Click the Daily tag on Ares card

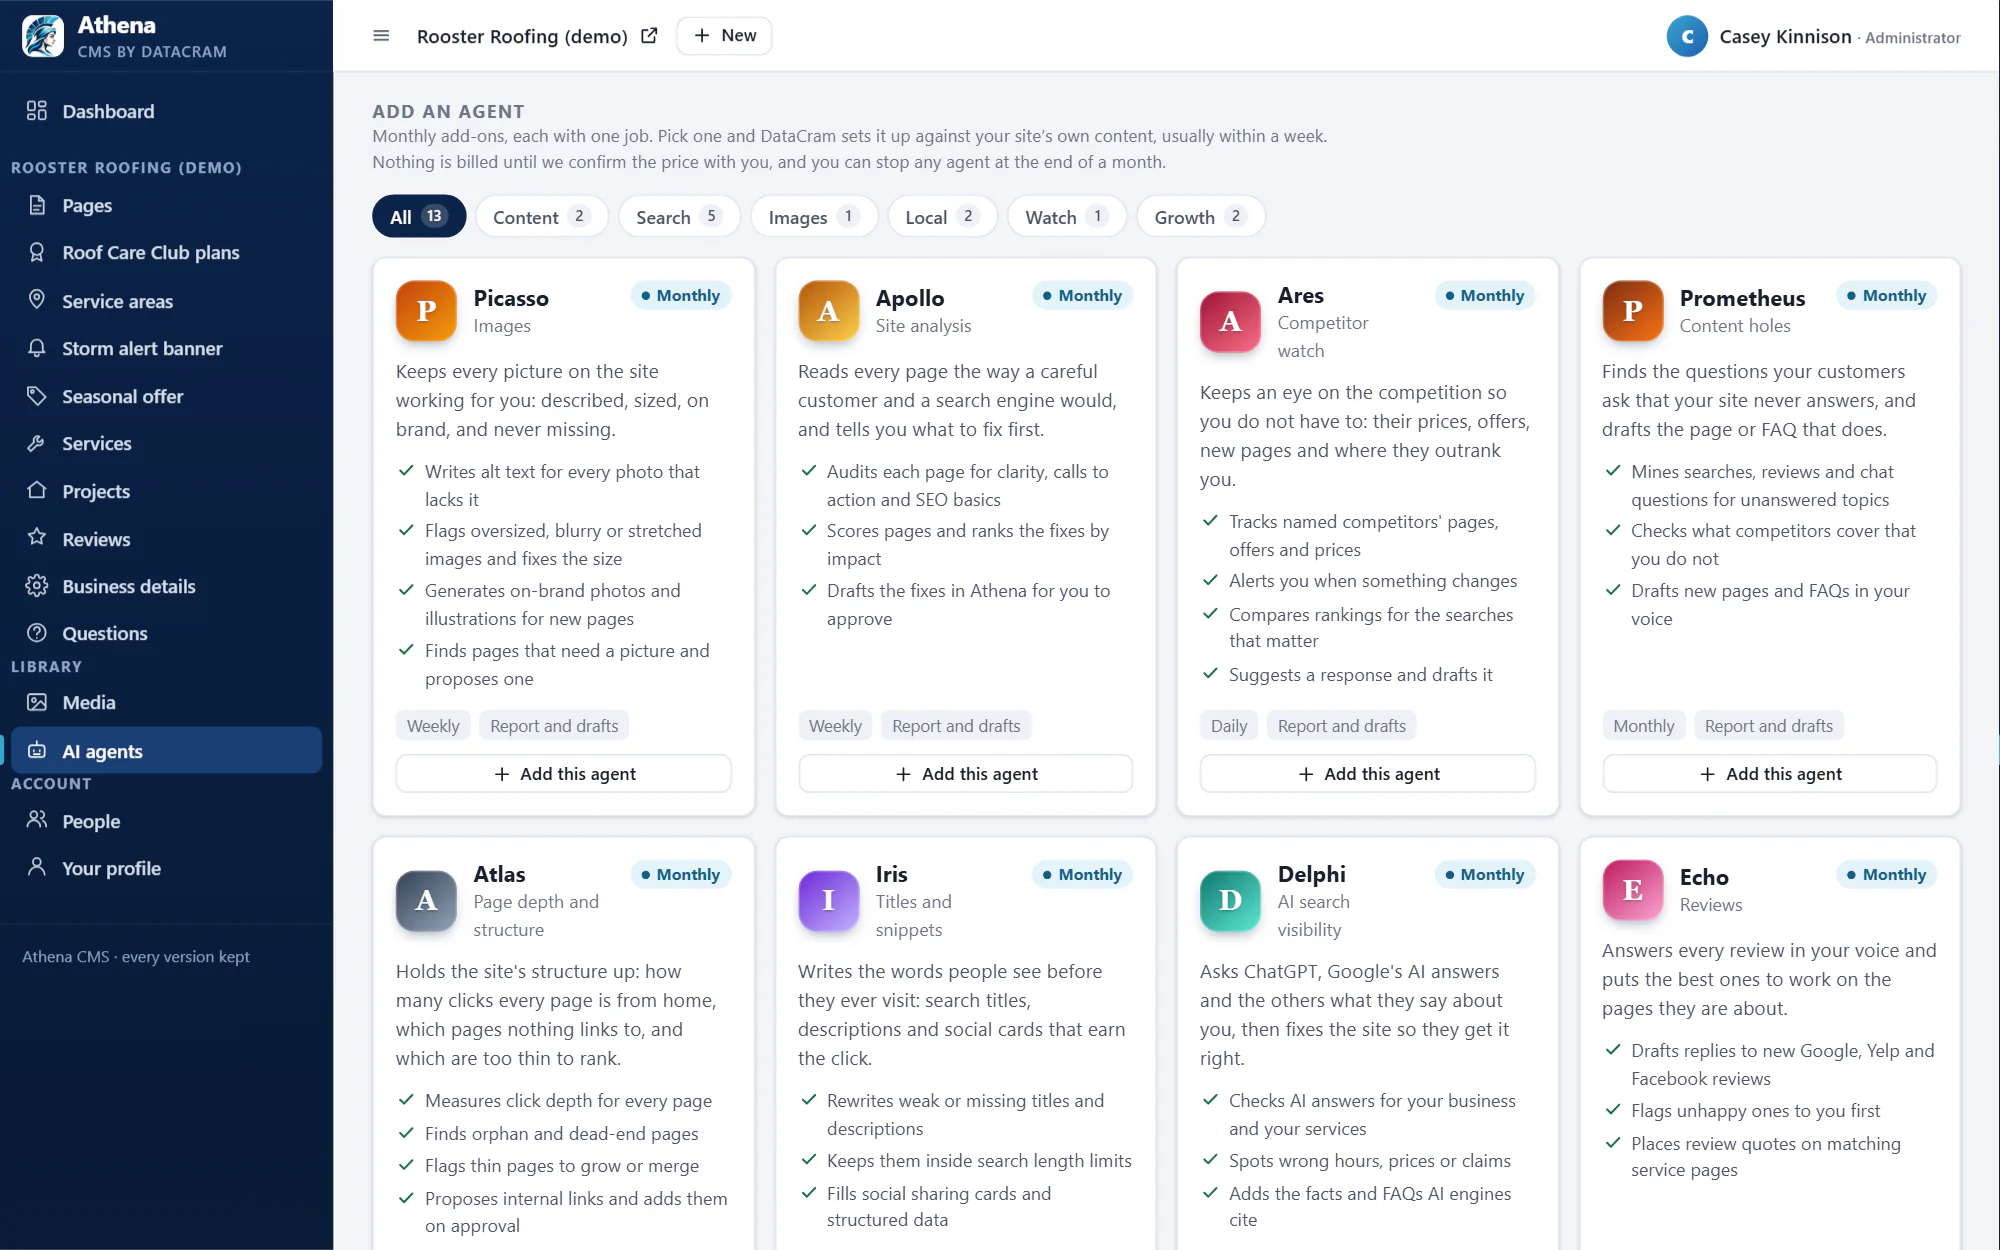[x=1229, y=726]
